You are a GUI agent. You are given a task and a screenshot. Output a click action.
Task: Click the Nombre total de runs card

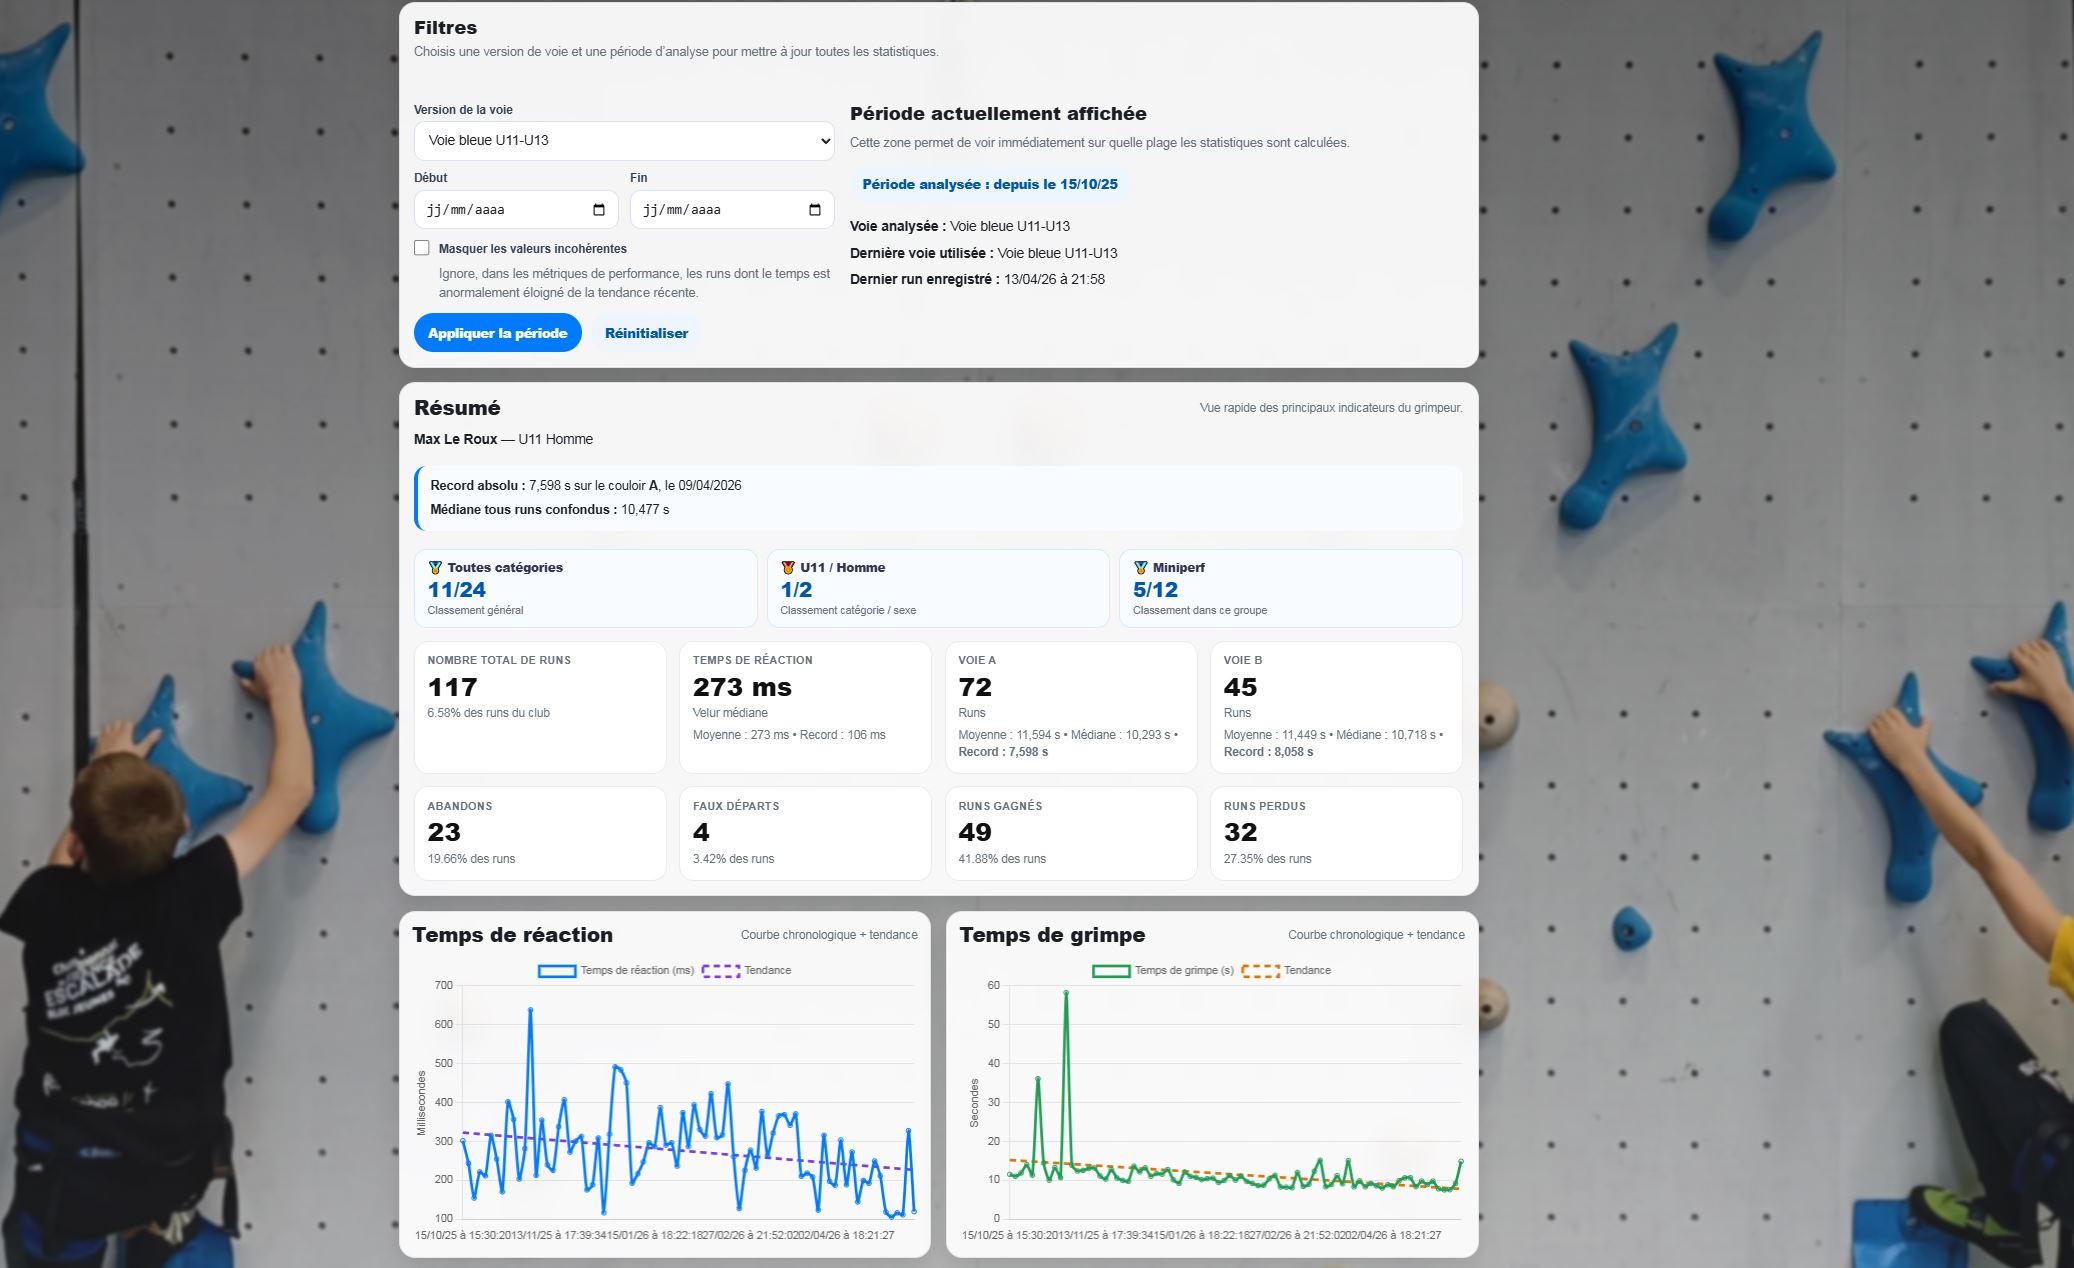(x=540, y=706)
